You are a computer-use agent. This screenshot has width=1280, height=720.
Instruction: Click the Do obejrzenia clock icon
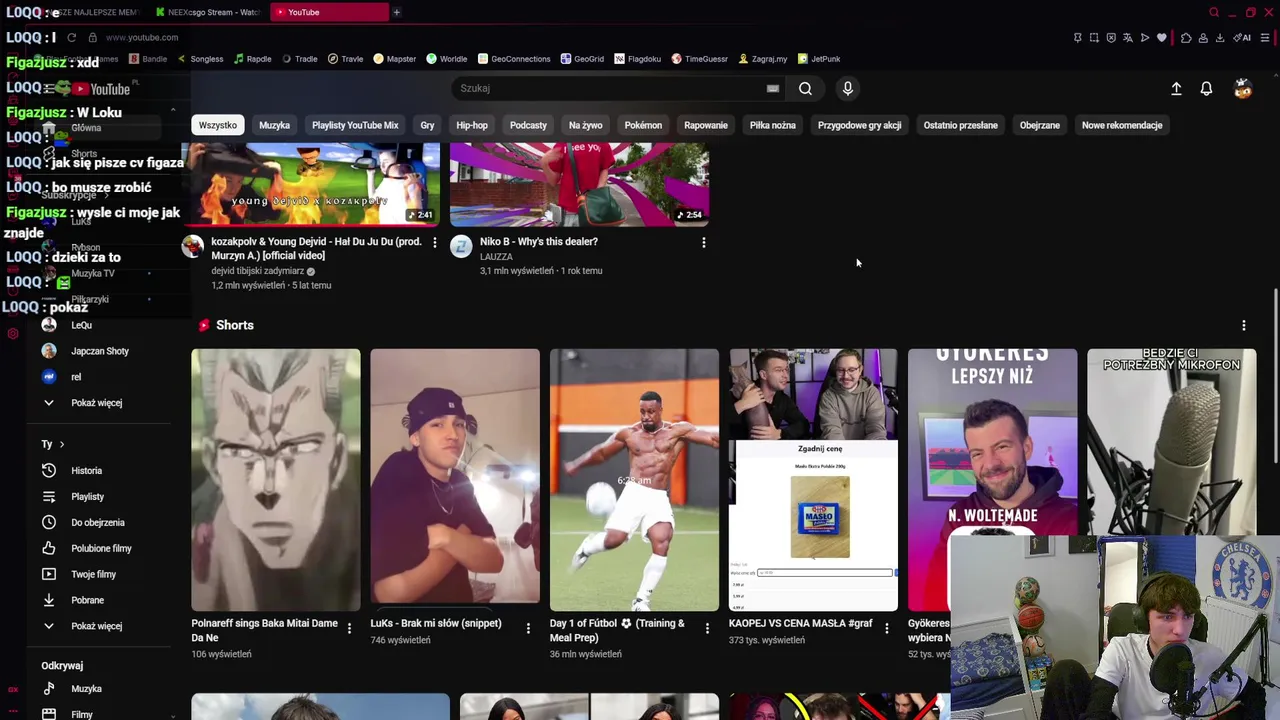pyautogui.click(x=48, y=522)
